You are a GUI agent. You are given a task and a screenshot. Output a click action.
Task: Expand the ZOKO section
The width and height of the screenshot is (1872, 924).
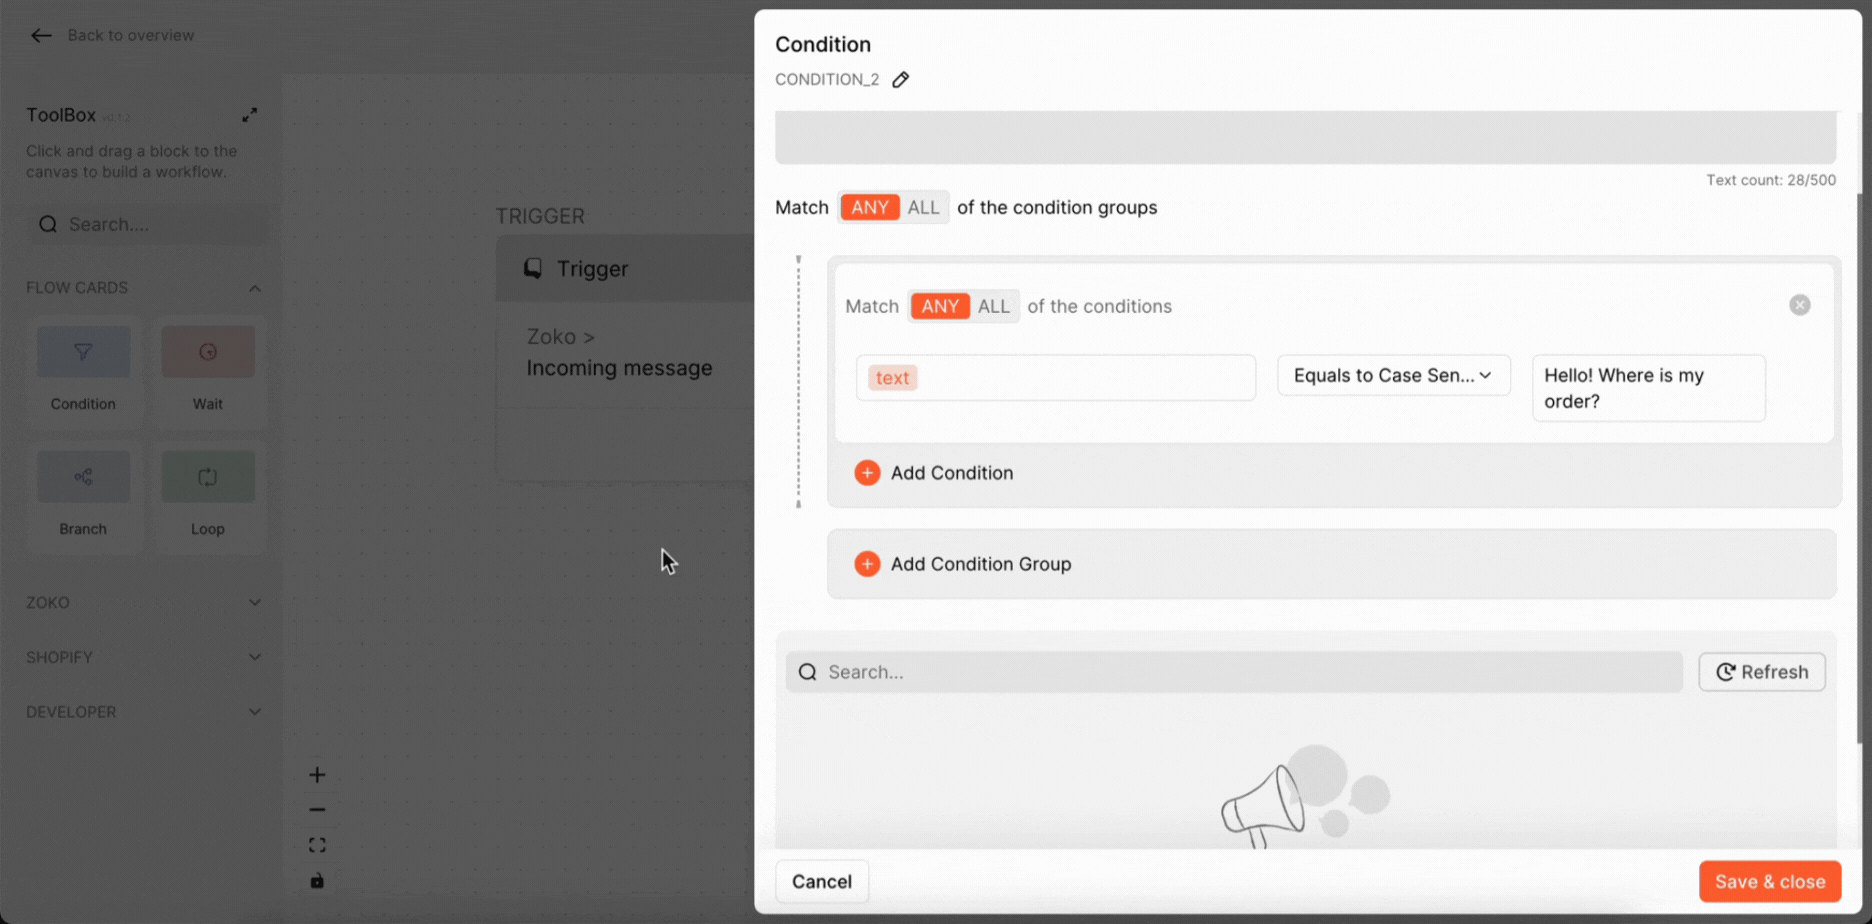click(255, 602)
